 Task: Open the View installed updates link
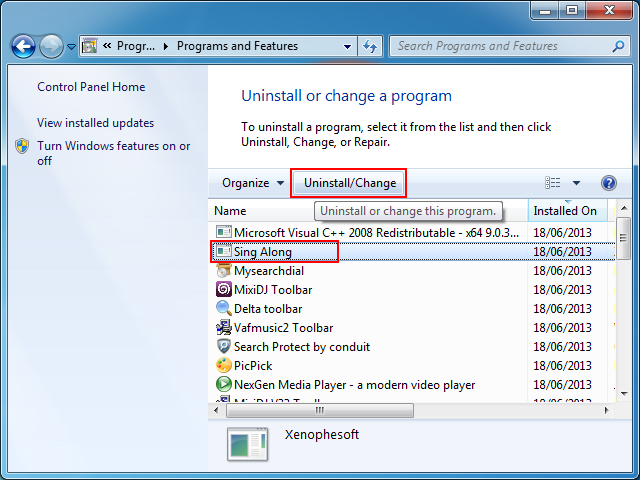pyautogui.click(x=96, y=123)
